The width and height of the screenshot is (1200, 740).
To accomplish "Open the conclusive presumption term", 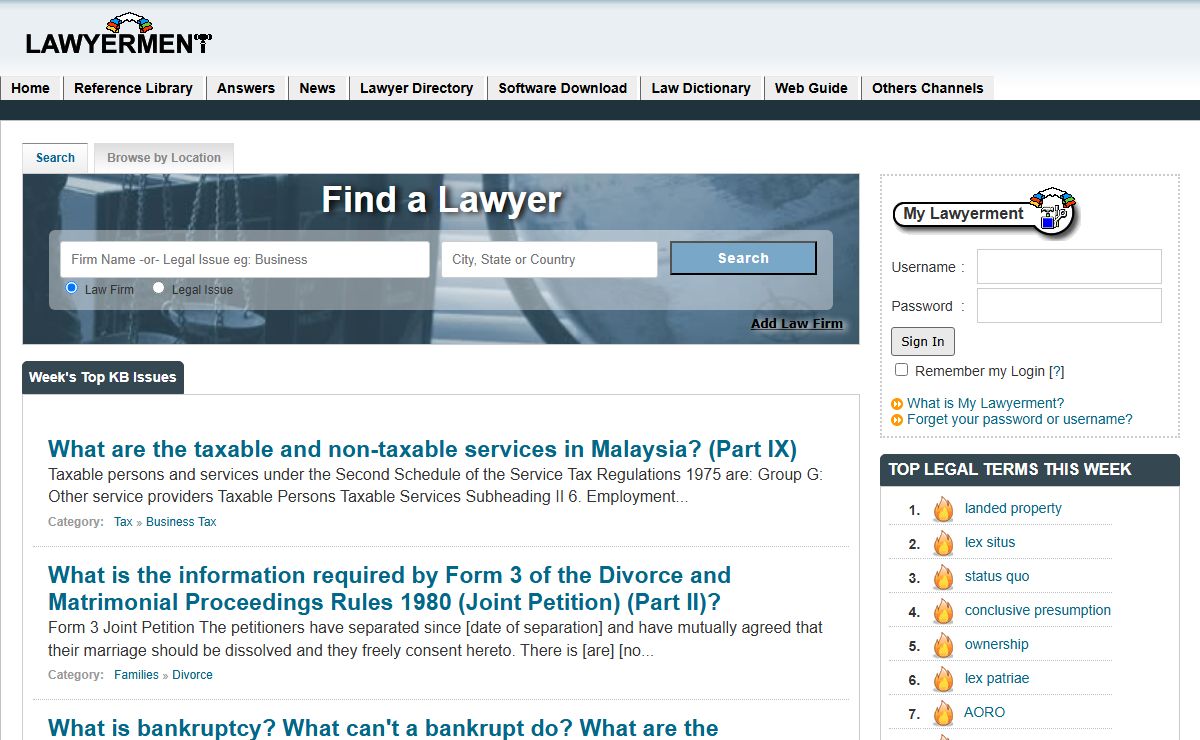I will click(x=1038, y=610).
